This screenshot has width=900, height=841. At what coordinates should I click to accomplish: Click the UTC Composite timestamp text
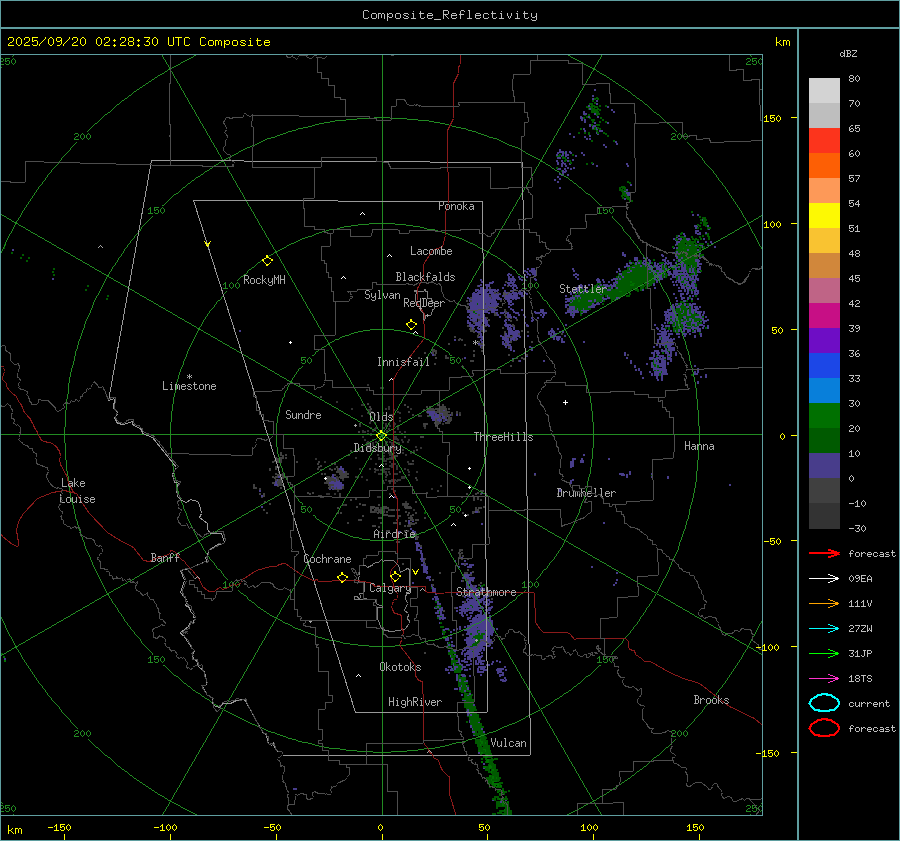click(139, 42)
